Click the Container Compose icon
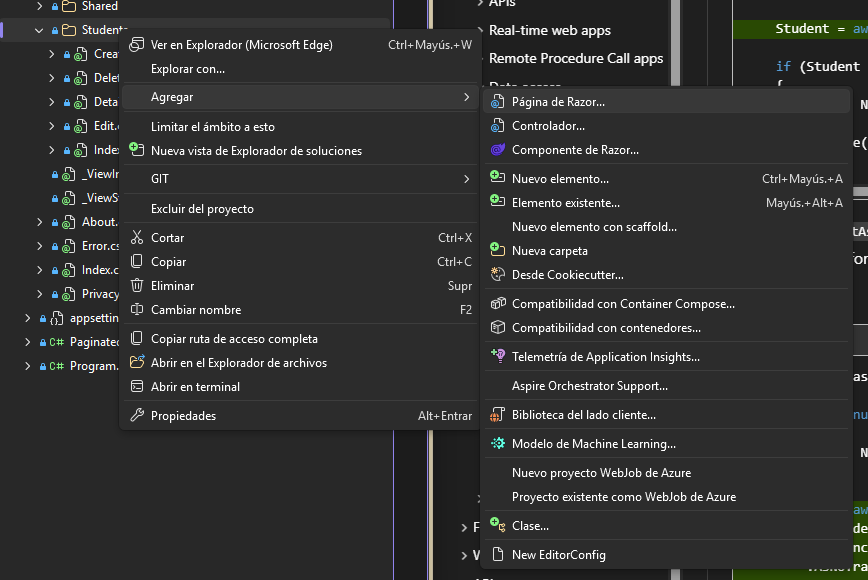Viewport: 868px width, 580px height. [498, 303]
